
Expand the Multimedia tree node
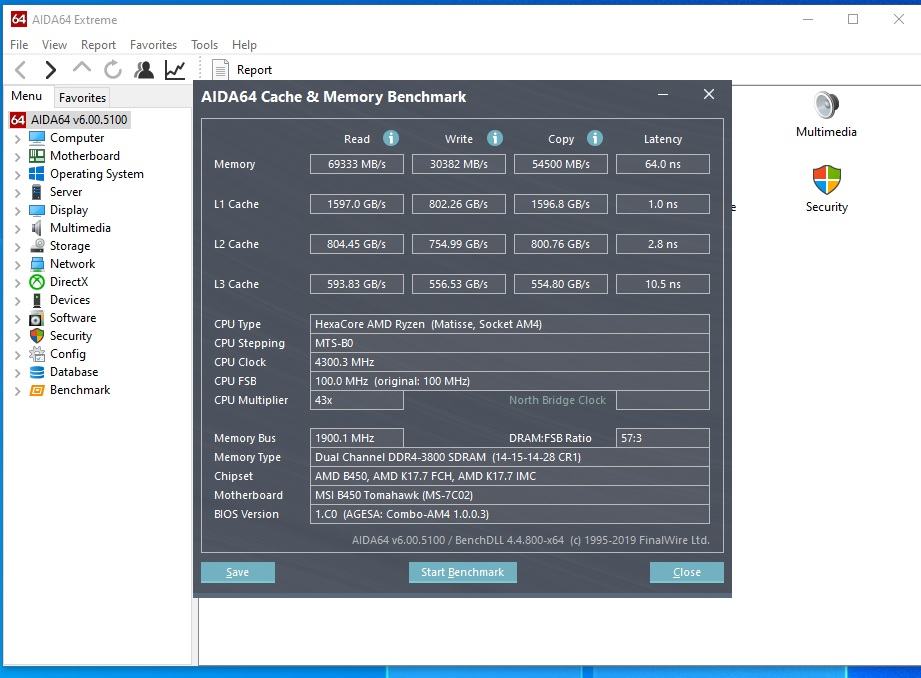coord(18,229)
